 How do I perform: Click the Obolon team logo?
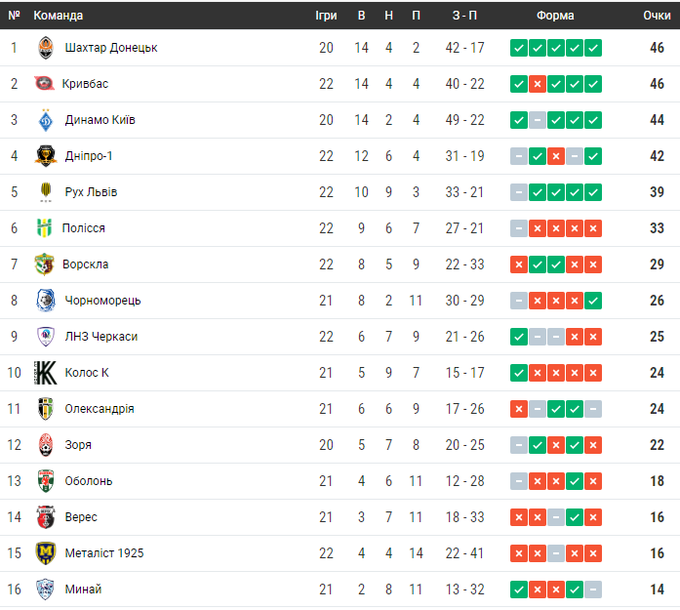tap(44, 481)
